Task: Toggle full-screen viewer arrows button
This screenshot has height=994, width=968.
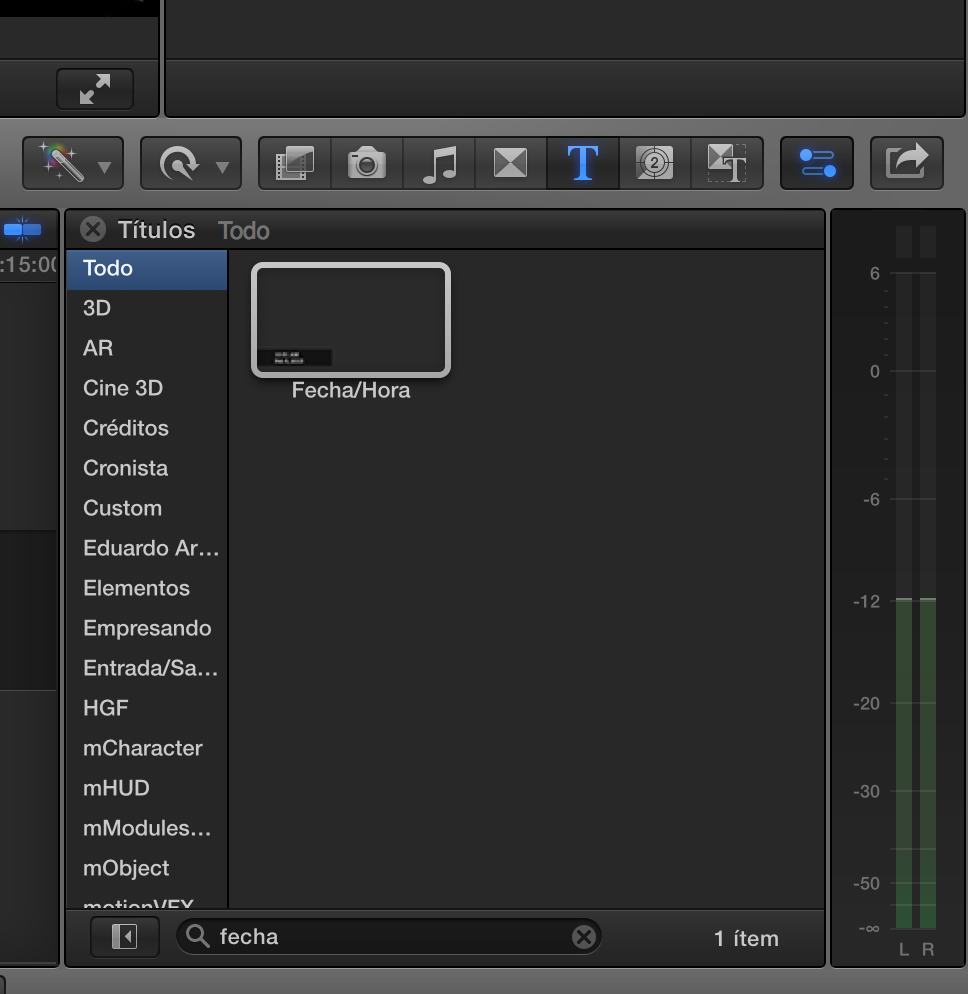Action: (x=95, y=90)
